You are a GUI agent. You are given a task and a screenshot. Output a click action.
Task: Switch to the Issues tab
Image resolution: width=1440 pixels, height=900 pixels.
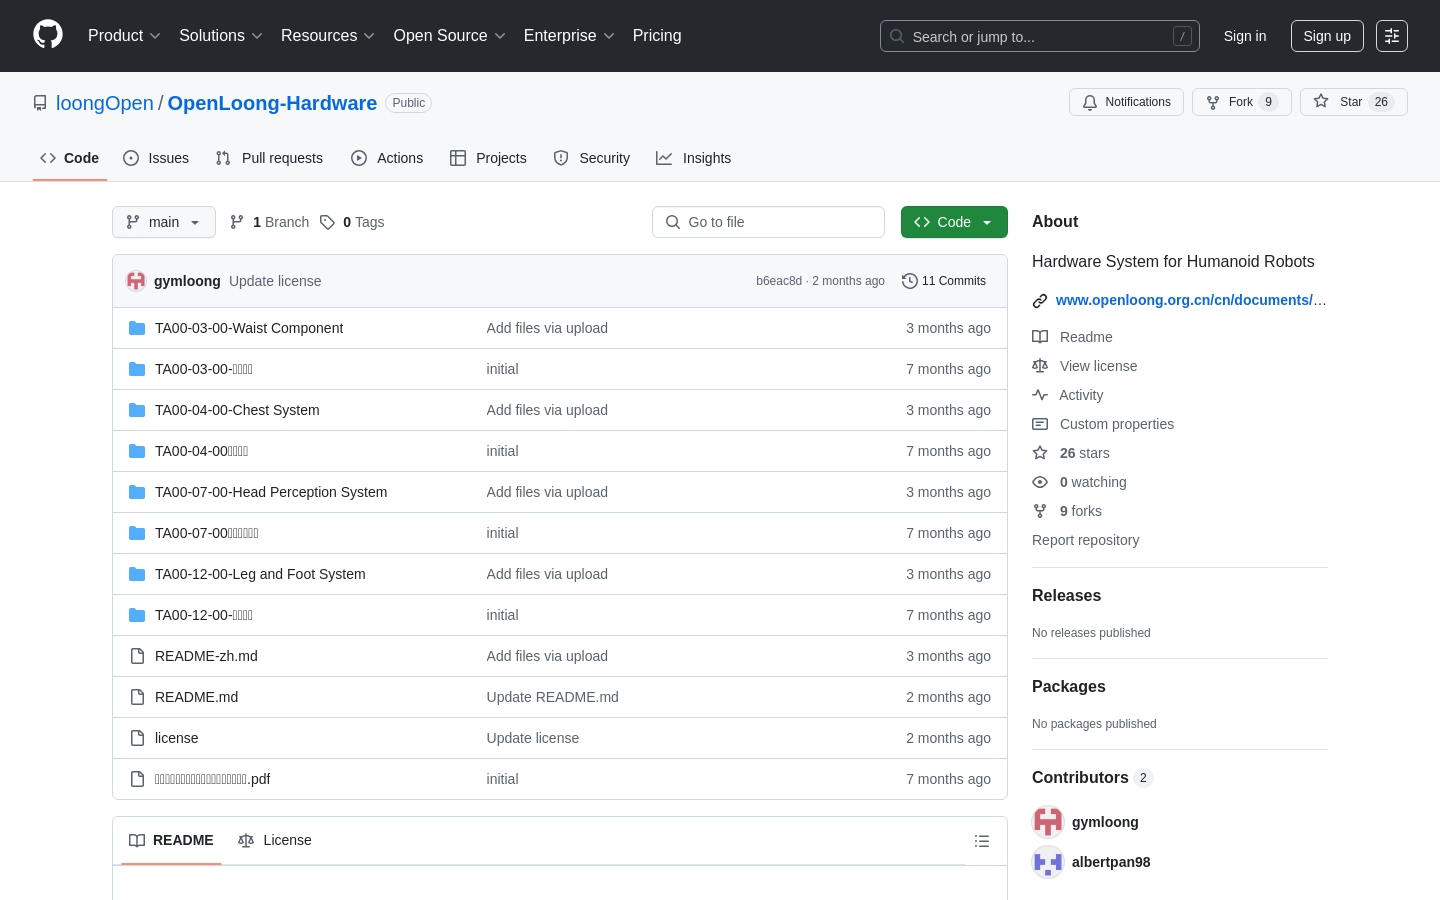[156, 158]
